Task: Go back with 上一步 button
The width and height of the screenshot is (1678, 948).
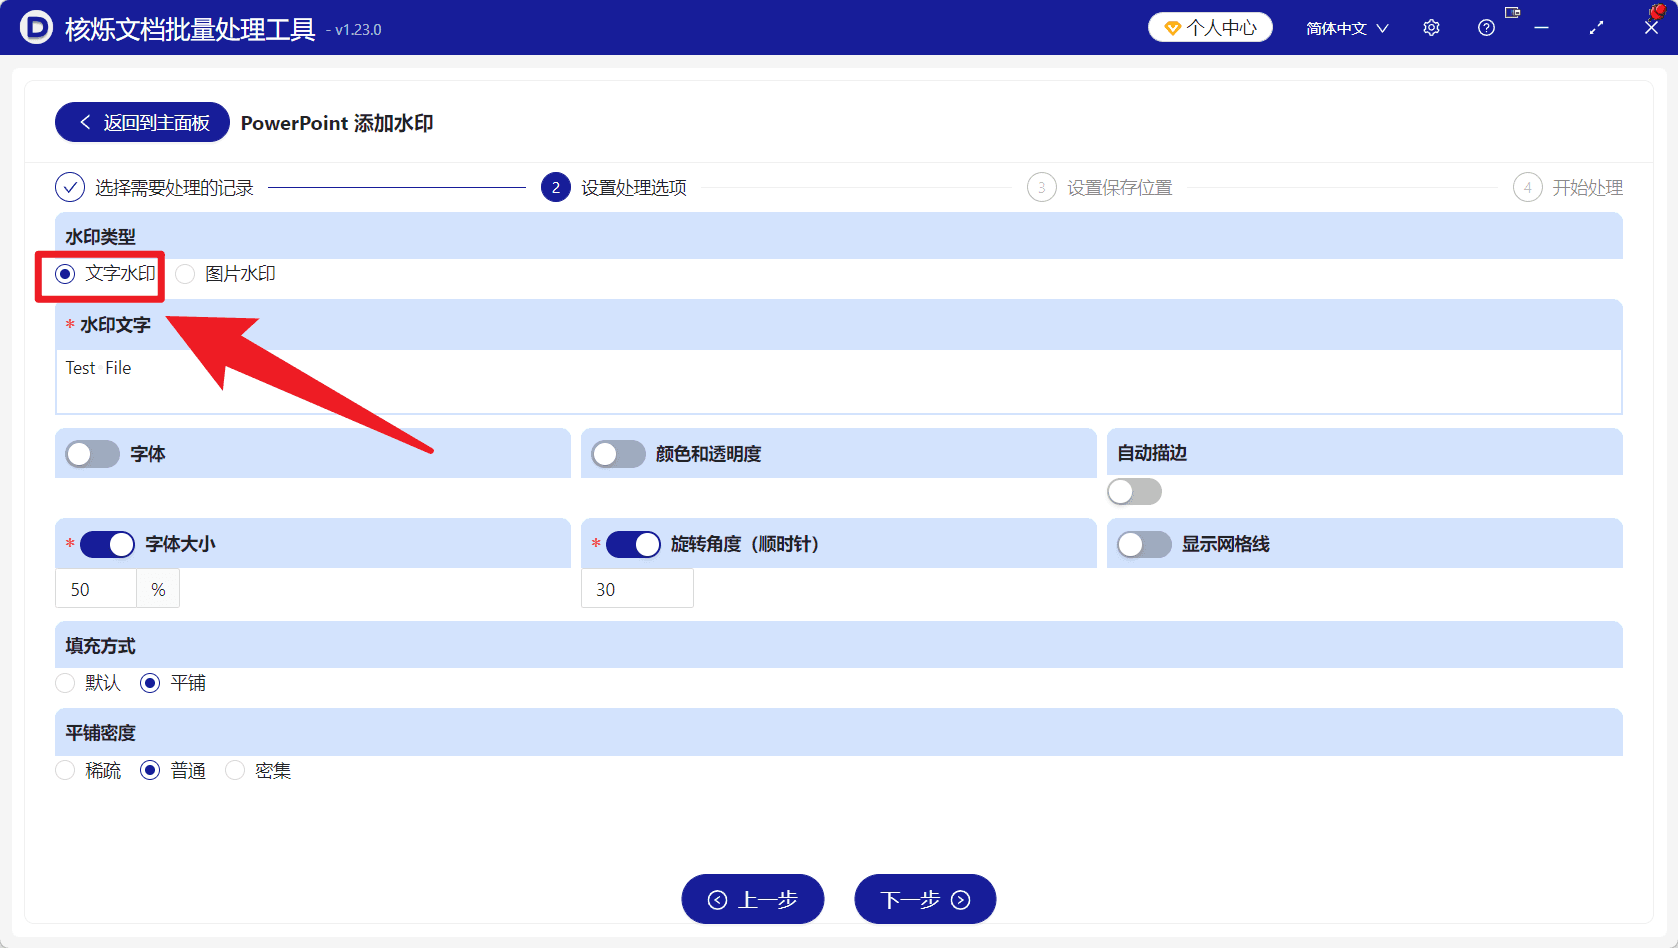Action: pyautogui.click(x=752, y=899)
